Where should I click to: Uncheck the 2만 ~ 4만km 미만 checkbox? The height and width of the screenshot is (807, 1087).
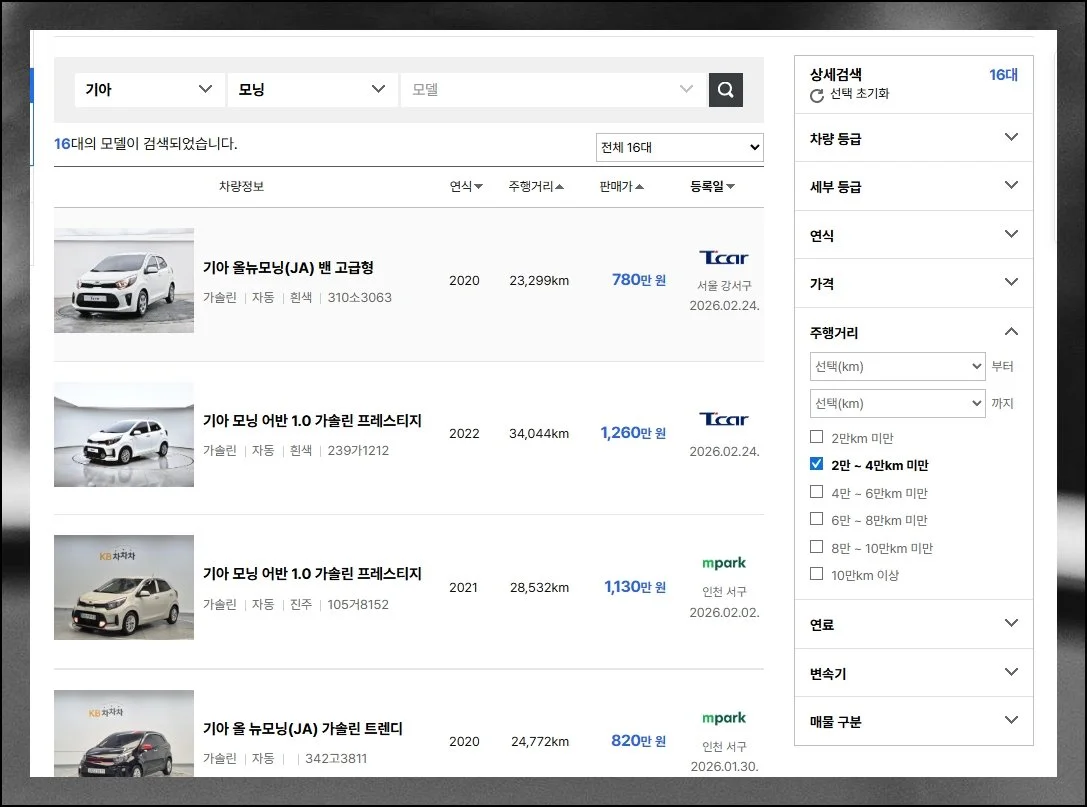pyautogui.click(x=817, y=464)
